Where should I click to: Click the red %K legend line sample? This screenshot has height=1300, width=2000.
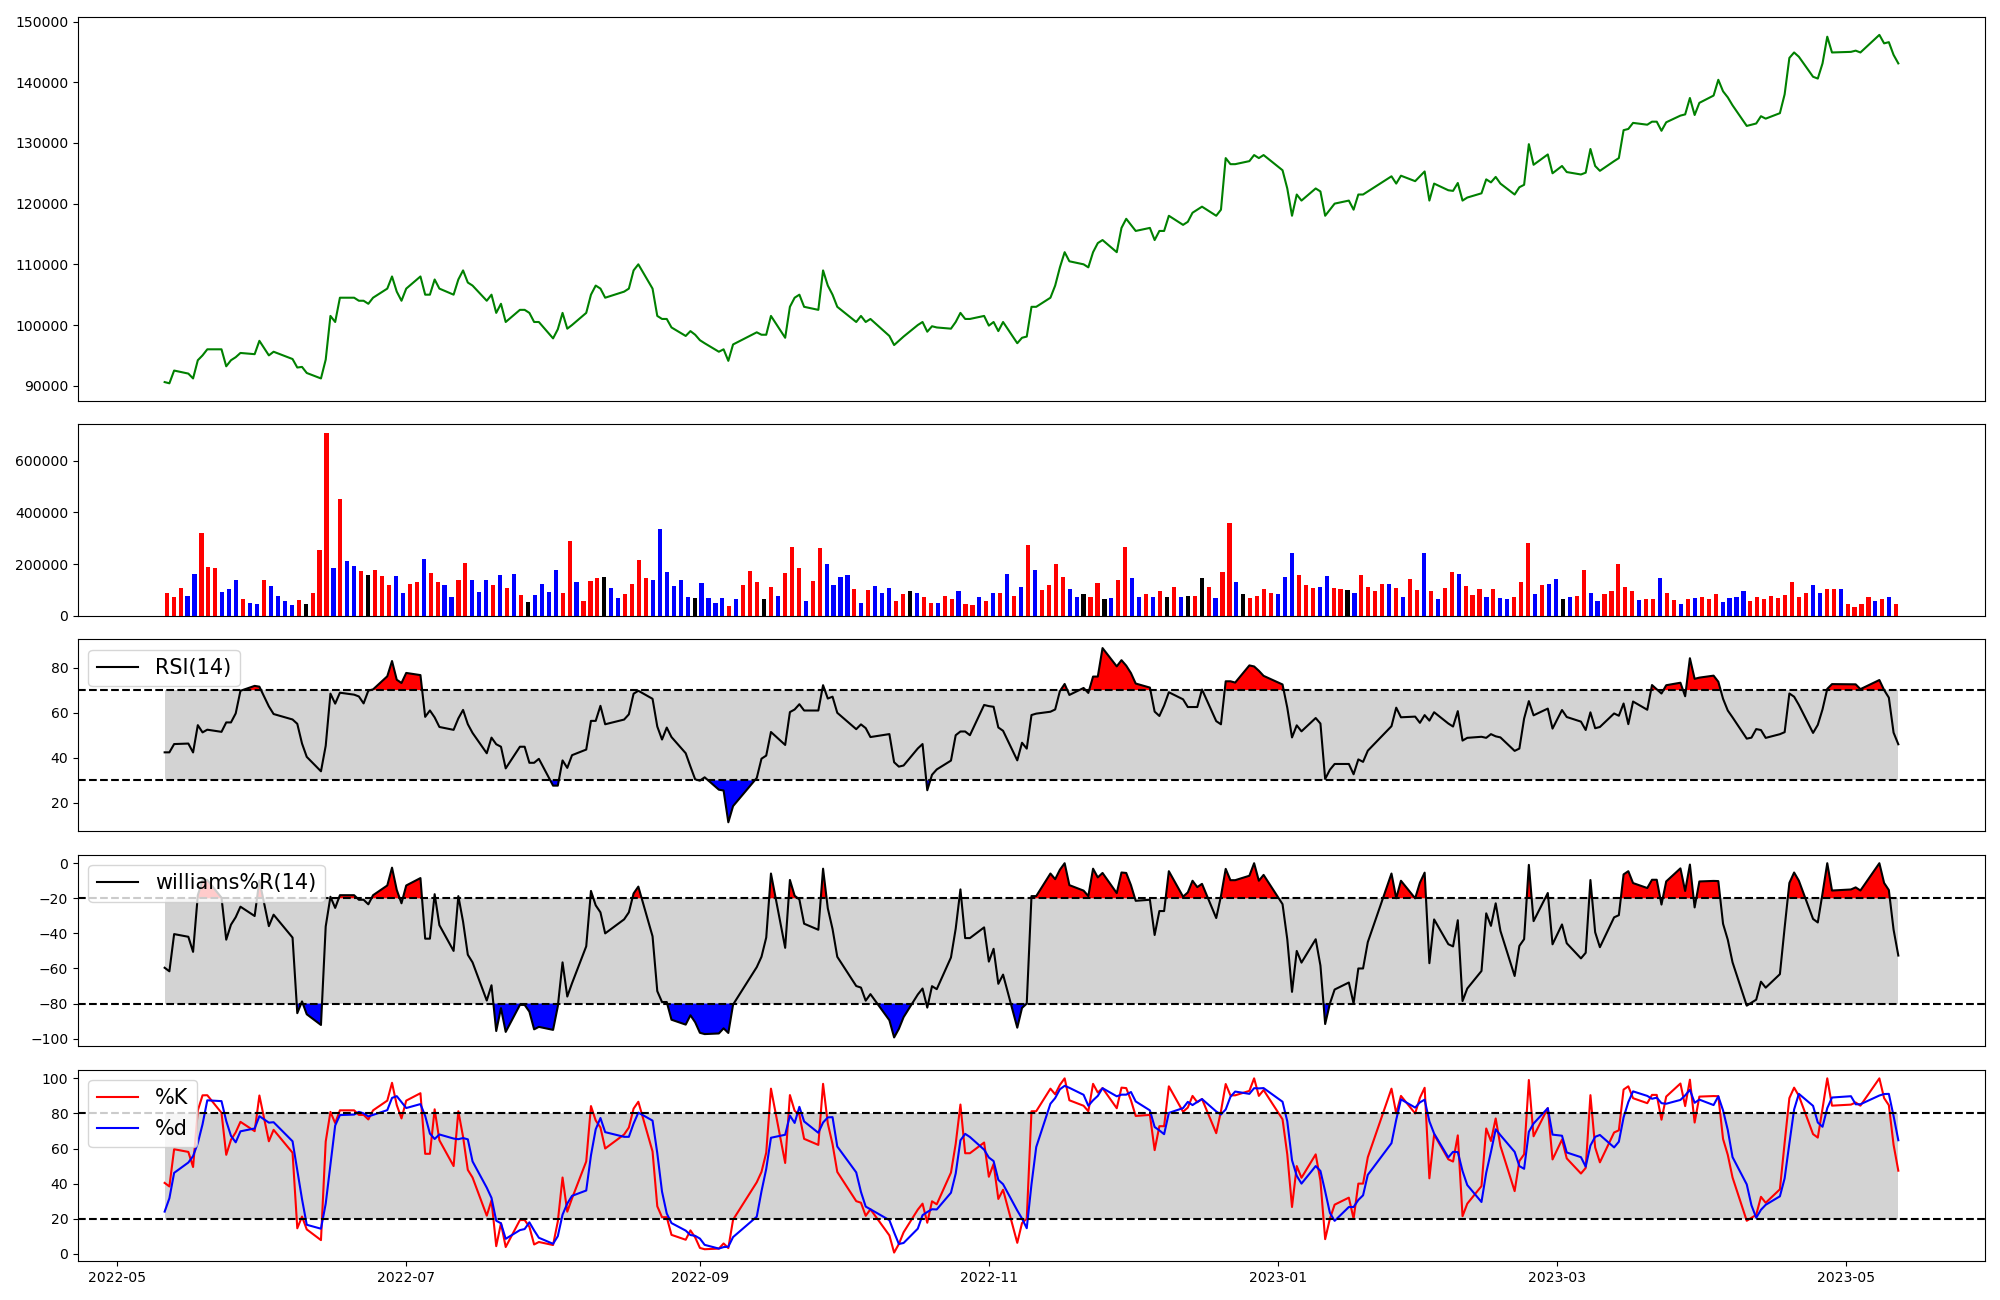(x=117, y=1097)
